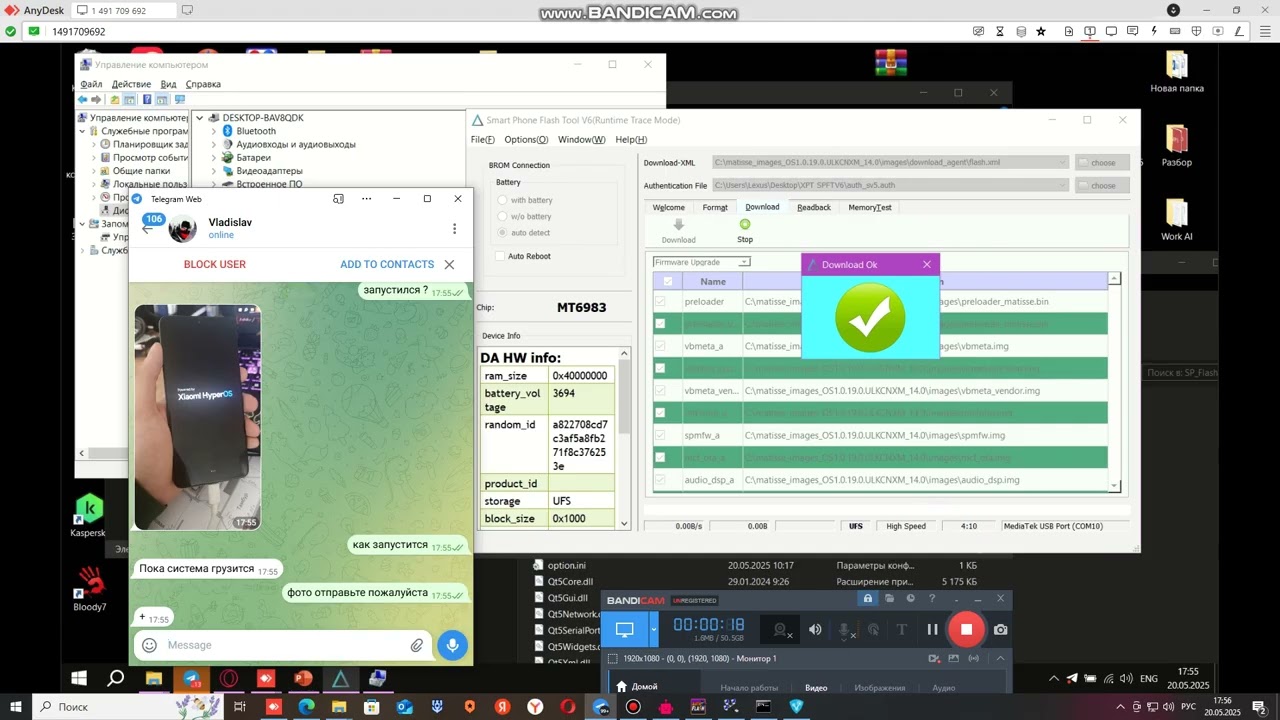1280x720 pixels.
Task: Toggle Bandicam mouse cursor effect icon
Action: point(873,629)
